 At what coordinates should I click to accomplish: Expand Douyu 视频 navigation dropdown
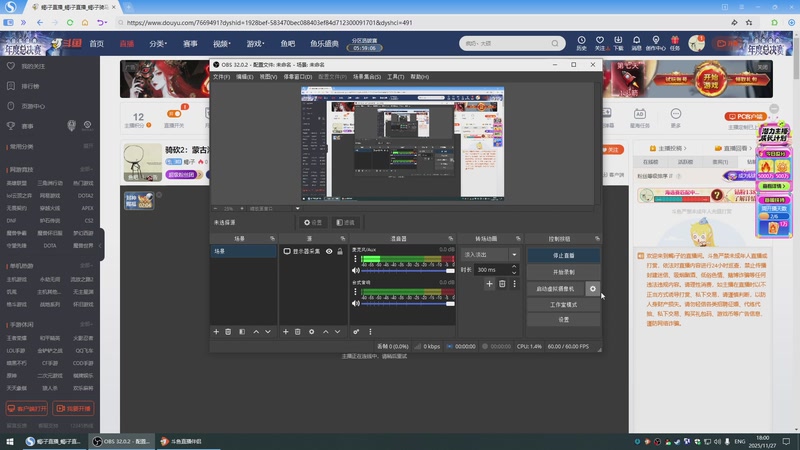click(222, 44)
